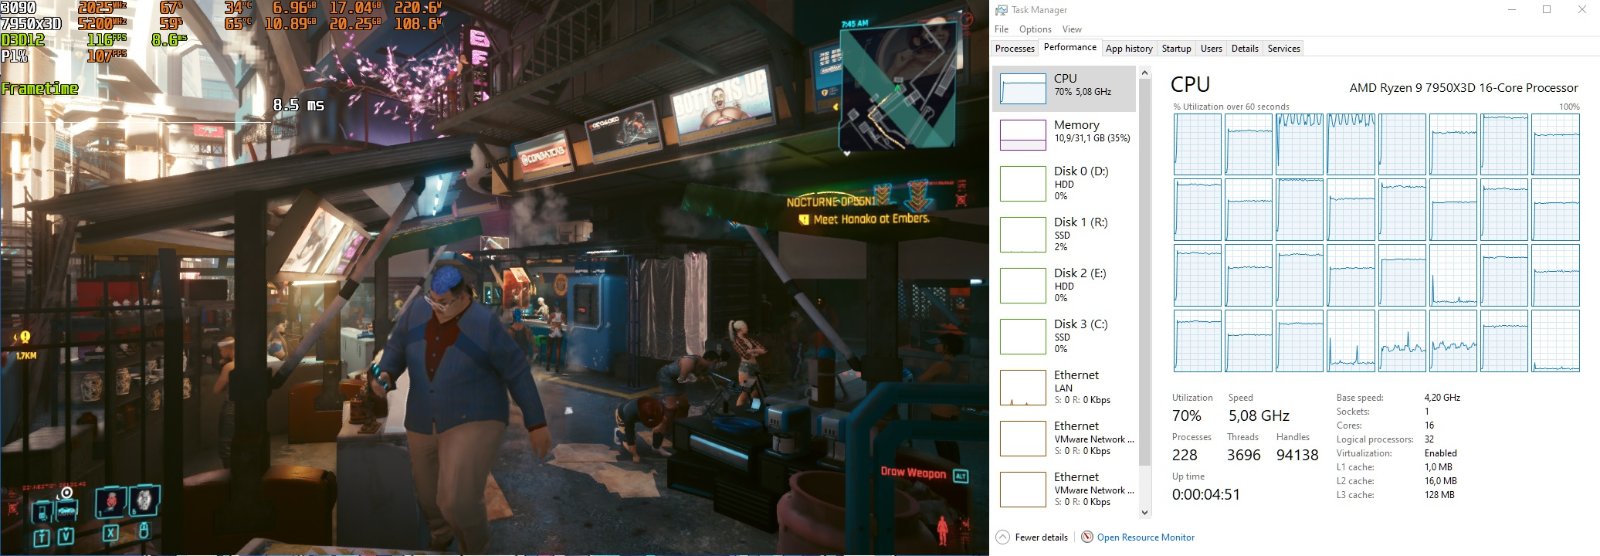1600x556 pixels.
Task: Click the Logical processors value 32
Action: (1429, 439)
